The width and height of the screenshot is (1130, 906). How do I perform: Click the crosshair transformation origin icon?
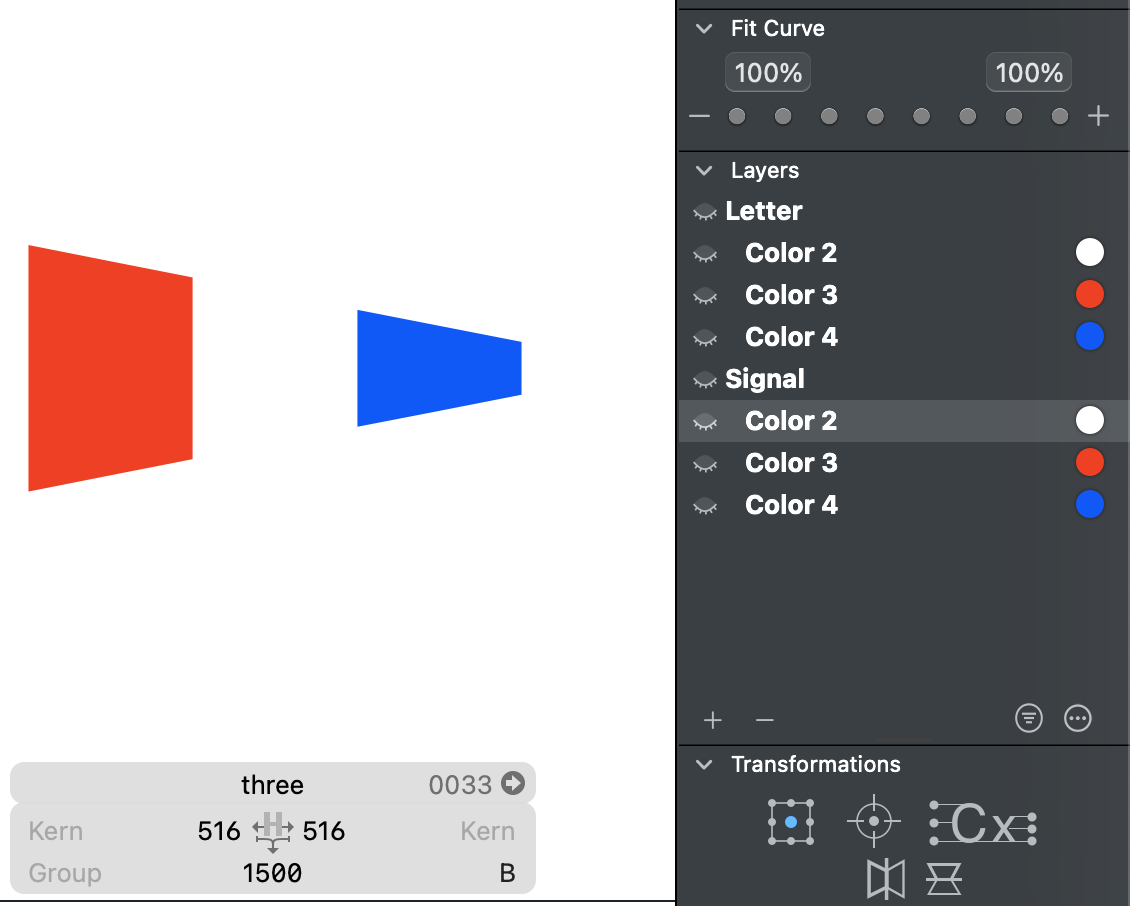[x=873, y=822]
